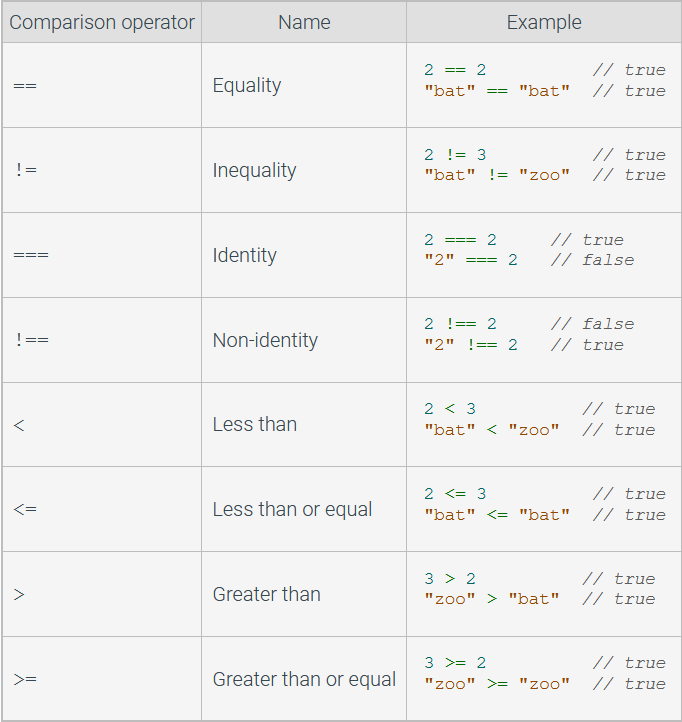Image resolution: width=682 pixels, height=722 pixels.
Task: Click the Name column header
Action: point(304,23)
